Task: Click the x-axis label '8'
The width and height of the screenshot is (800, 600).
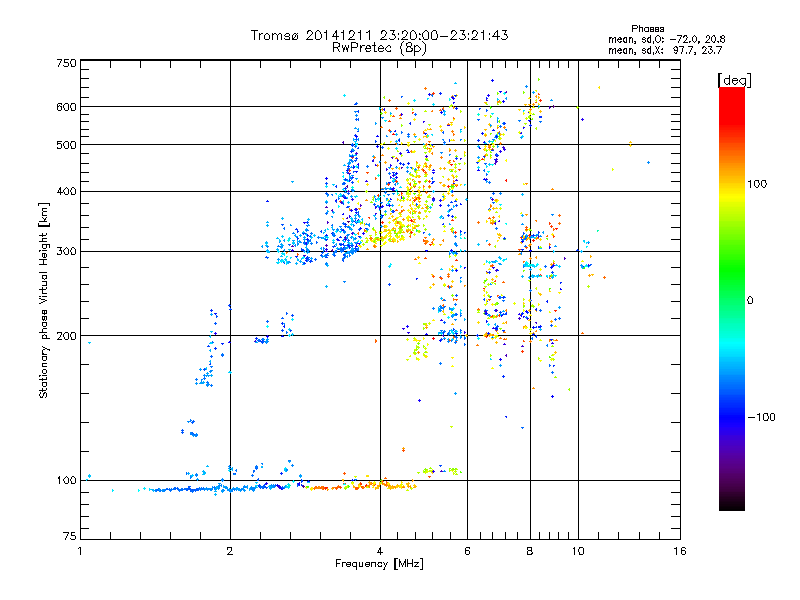Action: click(x=530, y=551)
